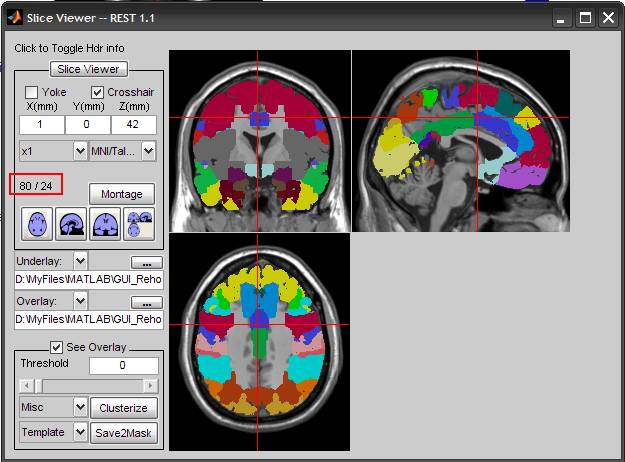Click the Overlay file path field
Image resolution: width=625 pixels, height=462 pixels.
tap(89, 319)
